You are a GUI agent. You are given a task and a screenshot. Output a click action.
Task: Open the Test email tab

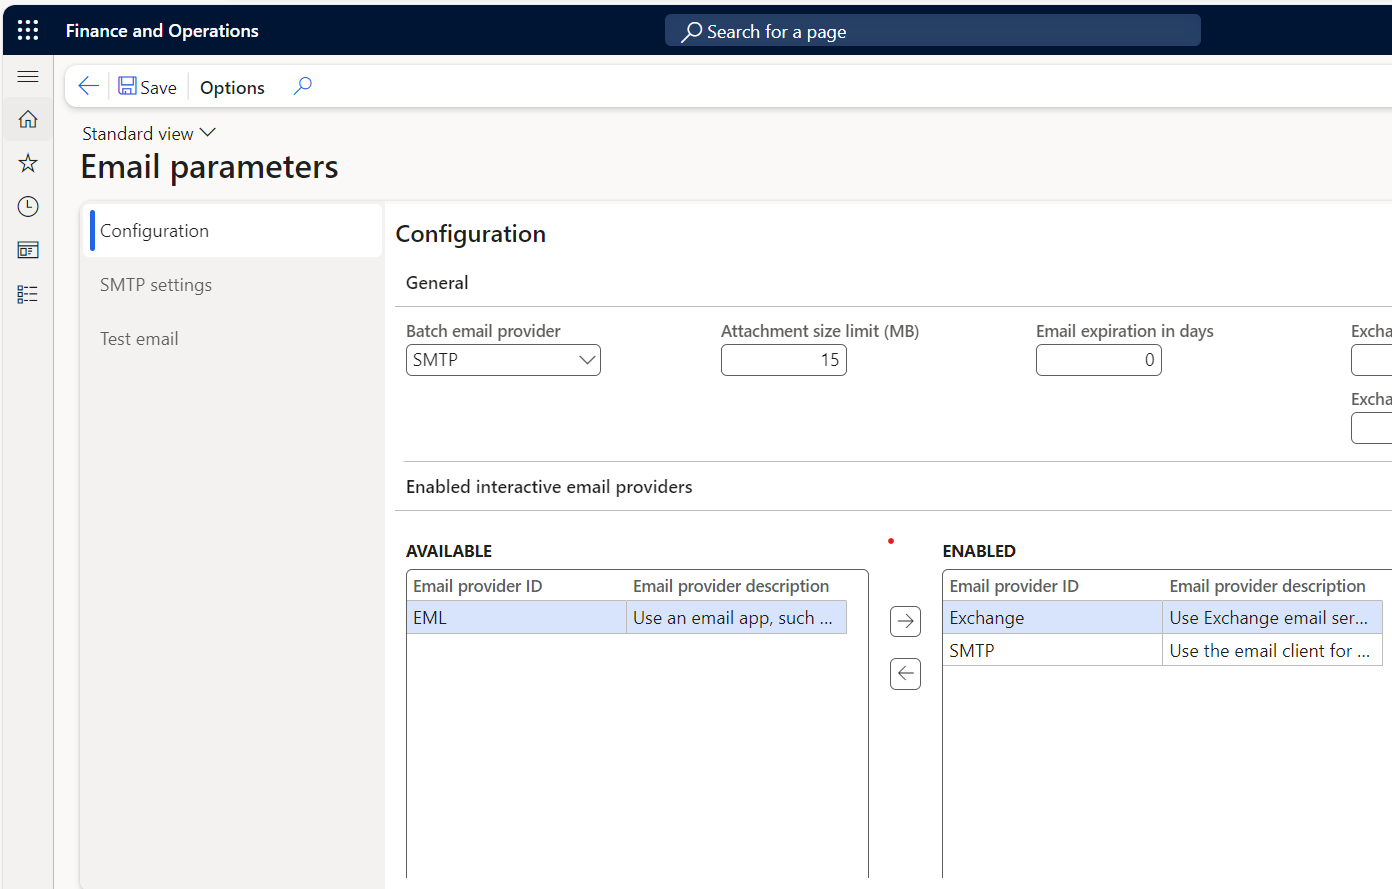pyautogui.click(x=139, y=338)
